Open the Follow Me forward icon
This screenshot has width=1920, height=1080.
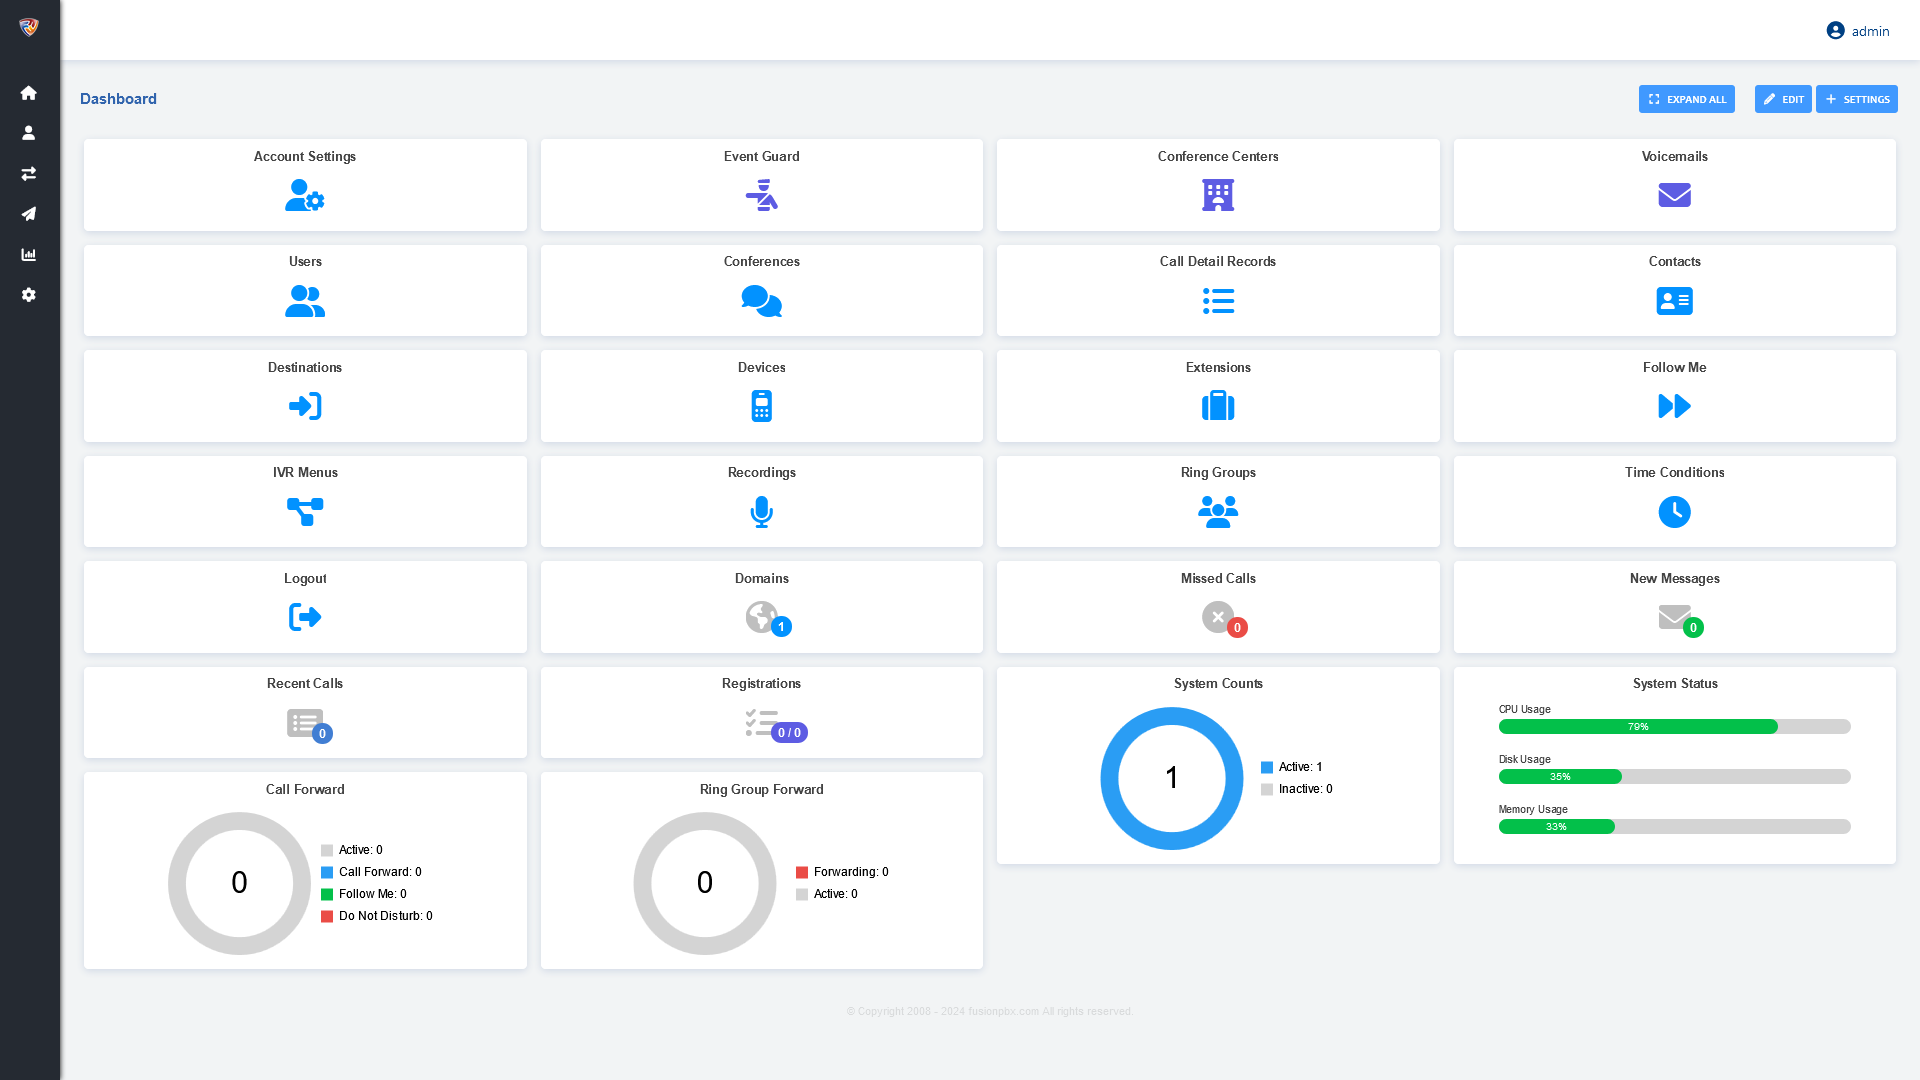[1674, 406]
